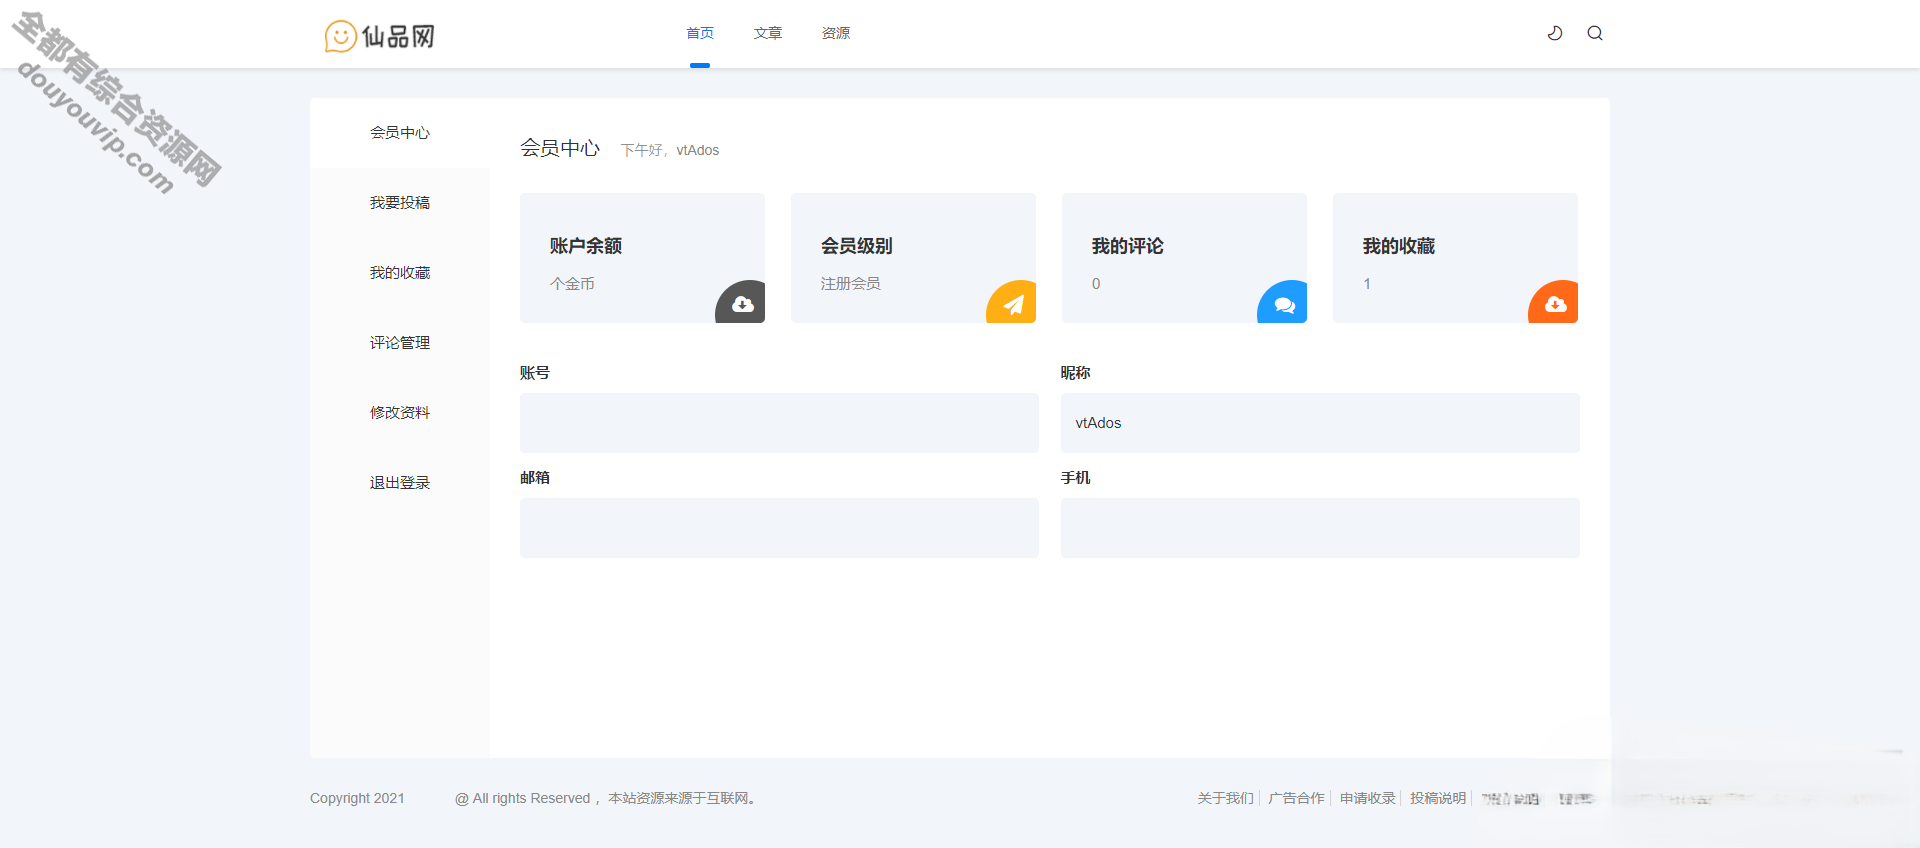This screenshot has height=848, width=1920.
Task: Click the Copyright 2021 footer text
Action: point(357,798)
